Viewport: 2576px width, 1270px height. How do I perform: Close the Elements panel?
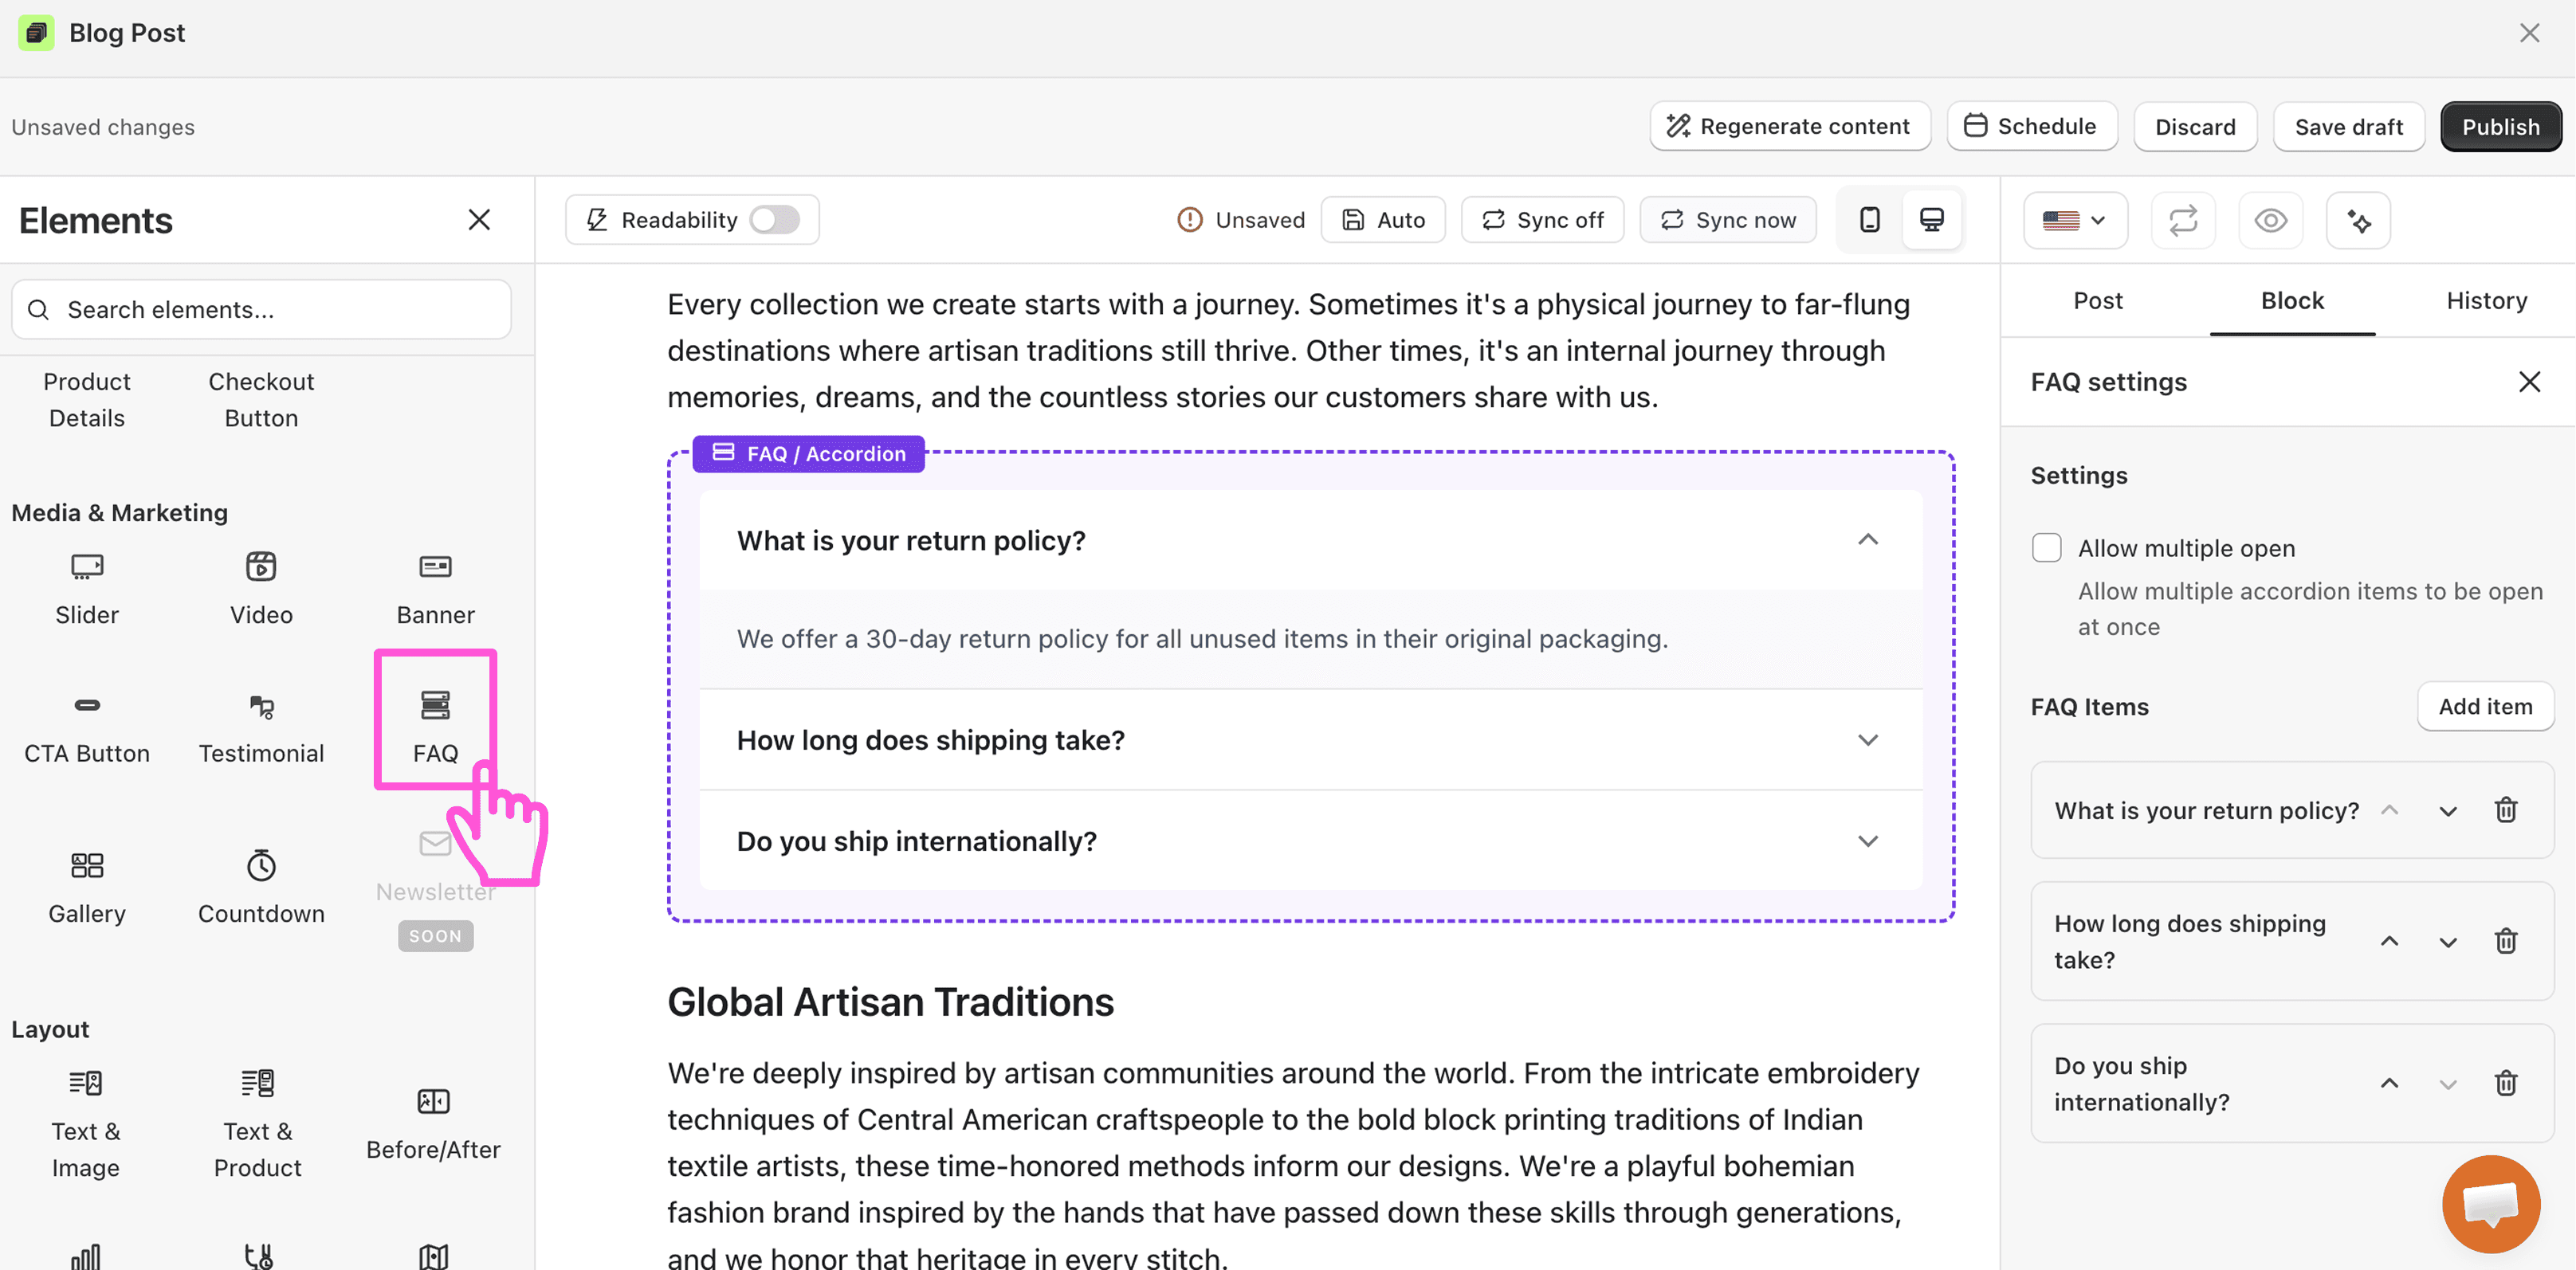[479, 220]
